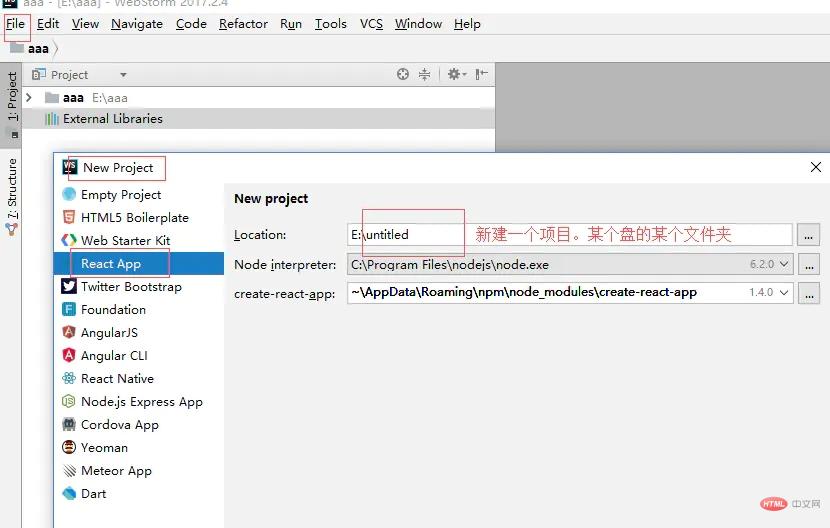Viewport: 830px width, 528px height.
Task: Select aaa E:\aaa folder row
Action: 258,97
